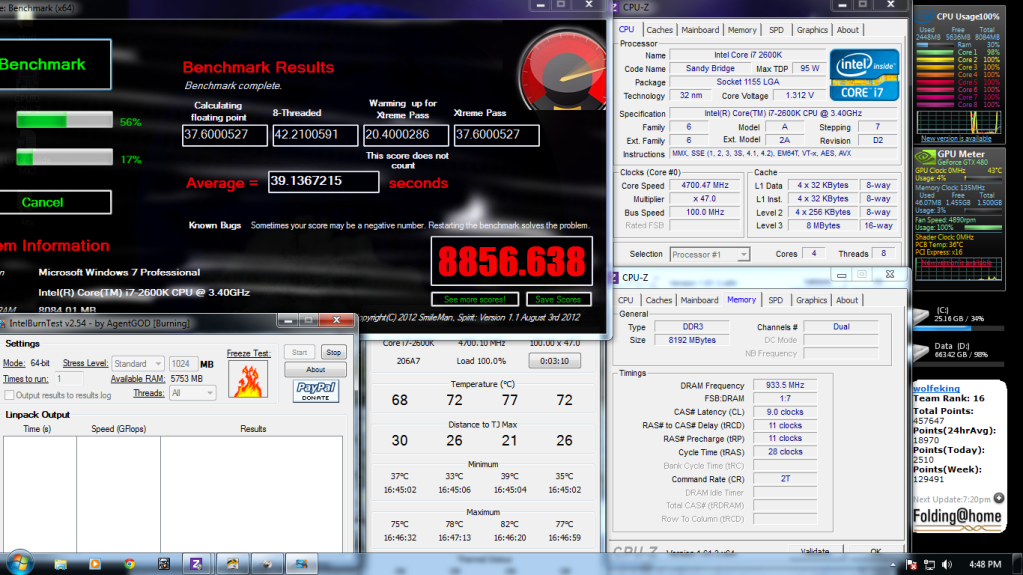1023x575 pixels.
Task: Click GPU Meter New version is available link
Action: pos(956,262)
